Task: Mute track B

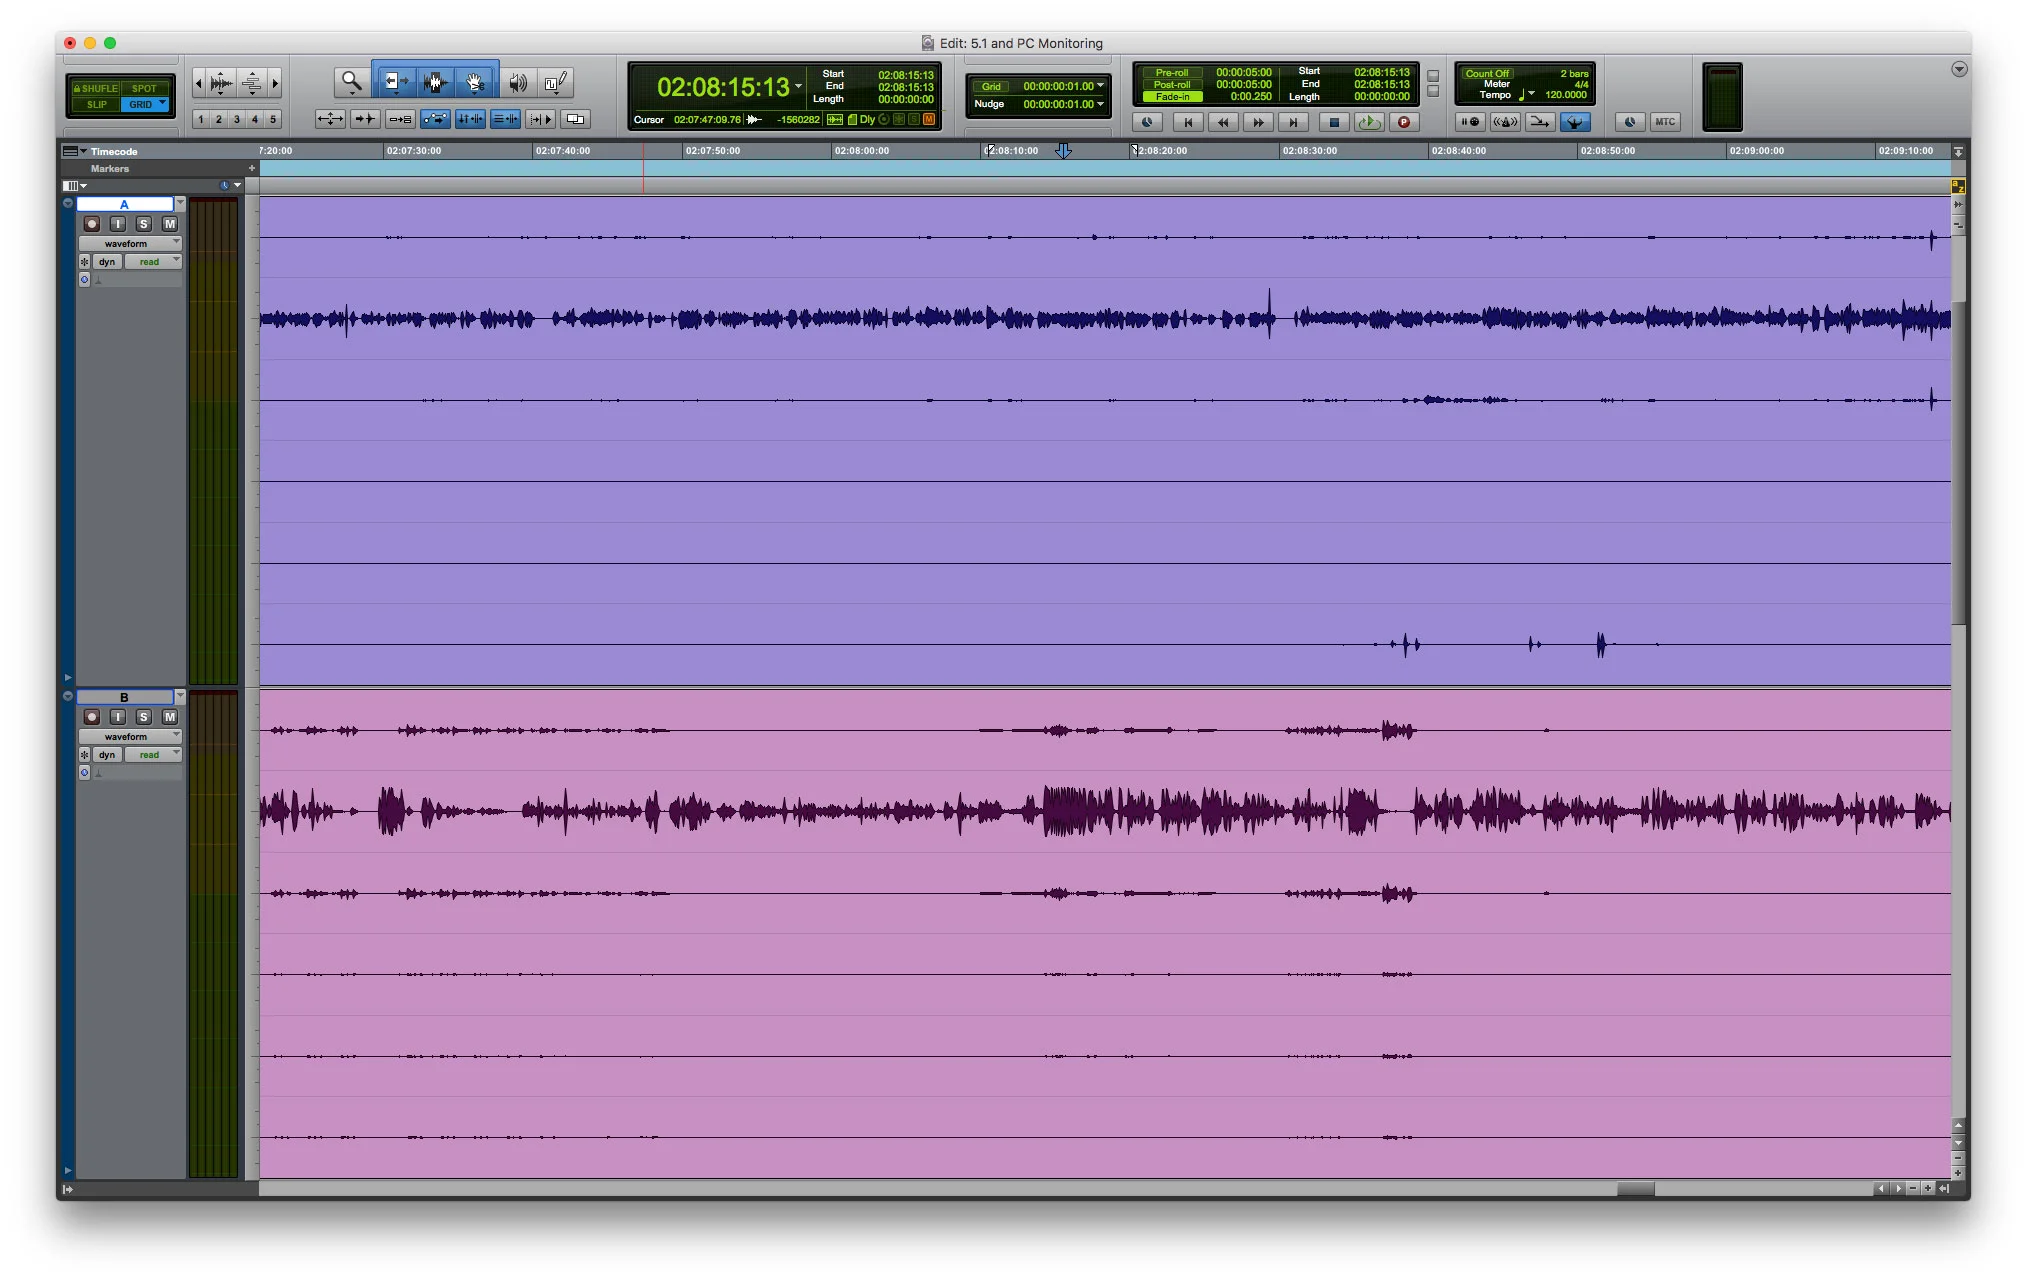Action: [x=170, y=717]
